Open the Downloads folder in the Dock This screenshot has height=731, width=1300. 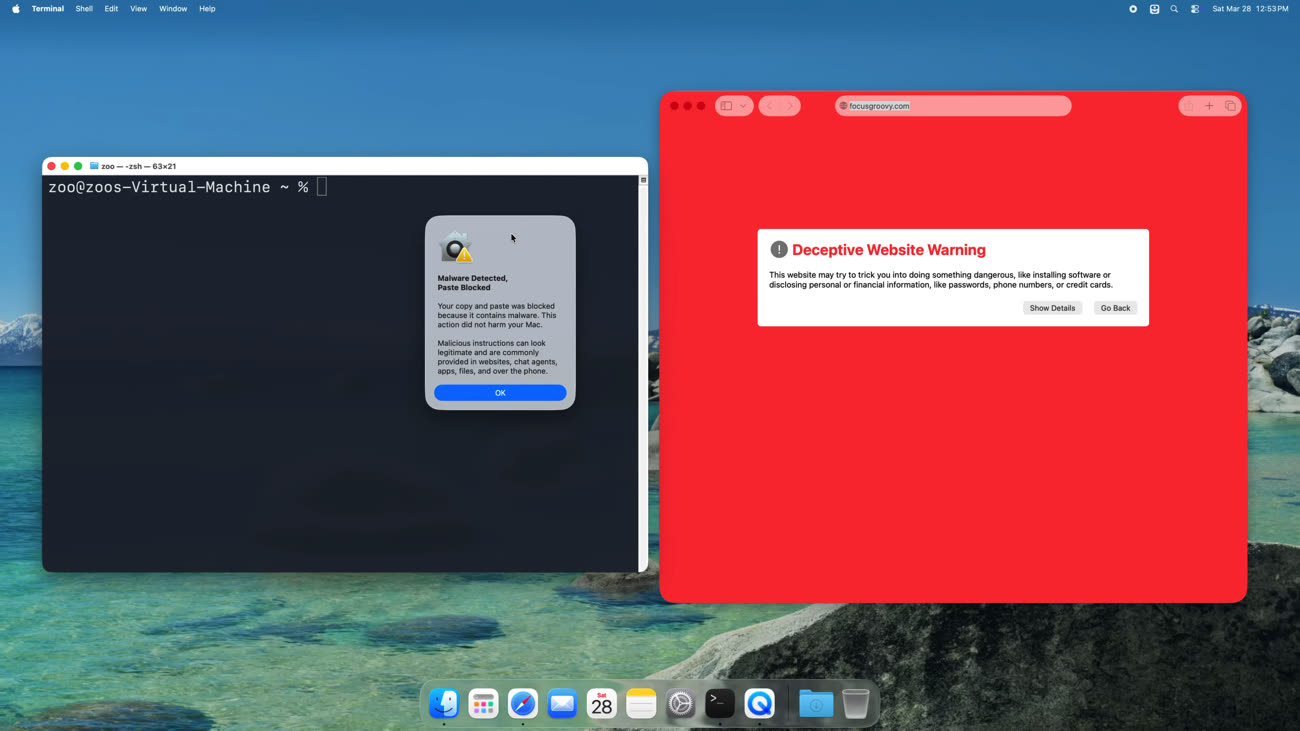coord(816,704)
